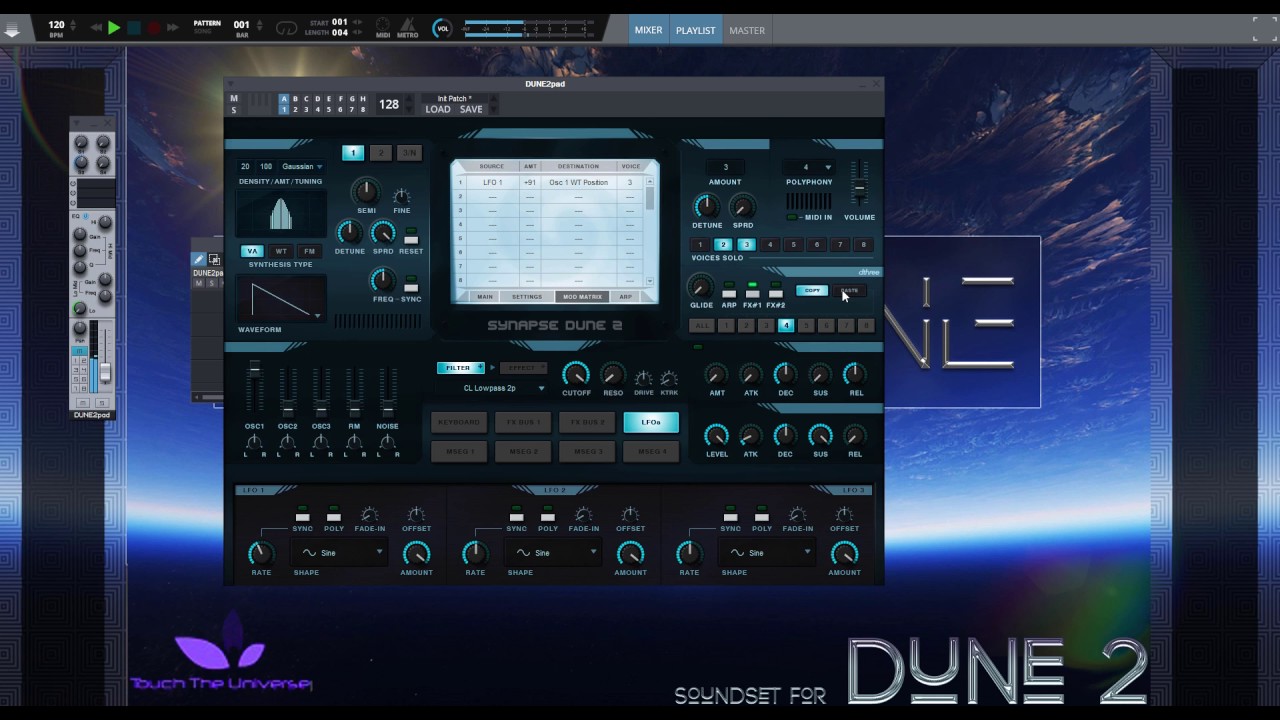Click the VOLUME slider
1280x720 pixels.
coord(859,187)
